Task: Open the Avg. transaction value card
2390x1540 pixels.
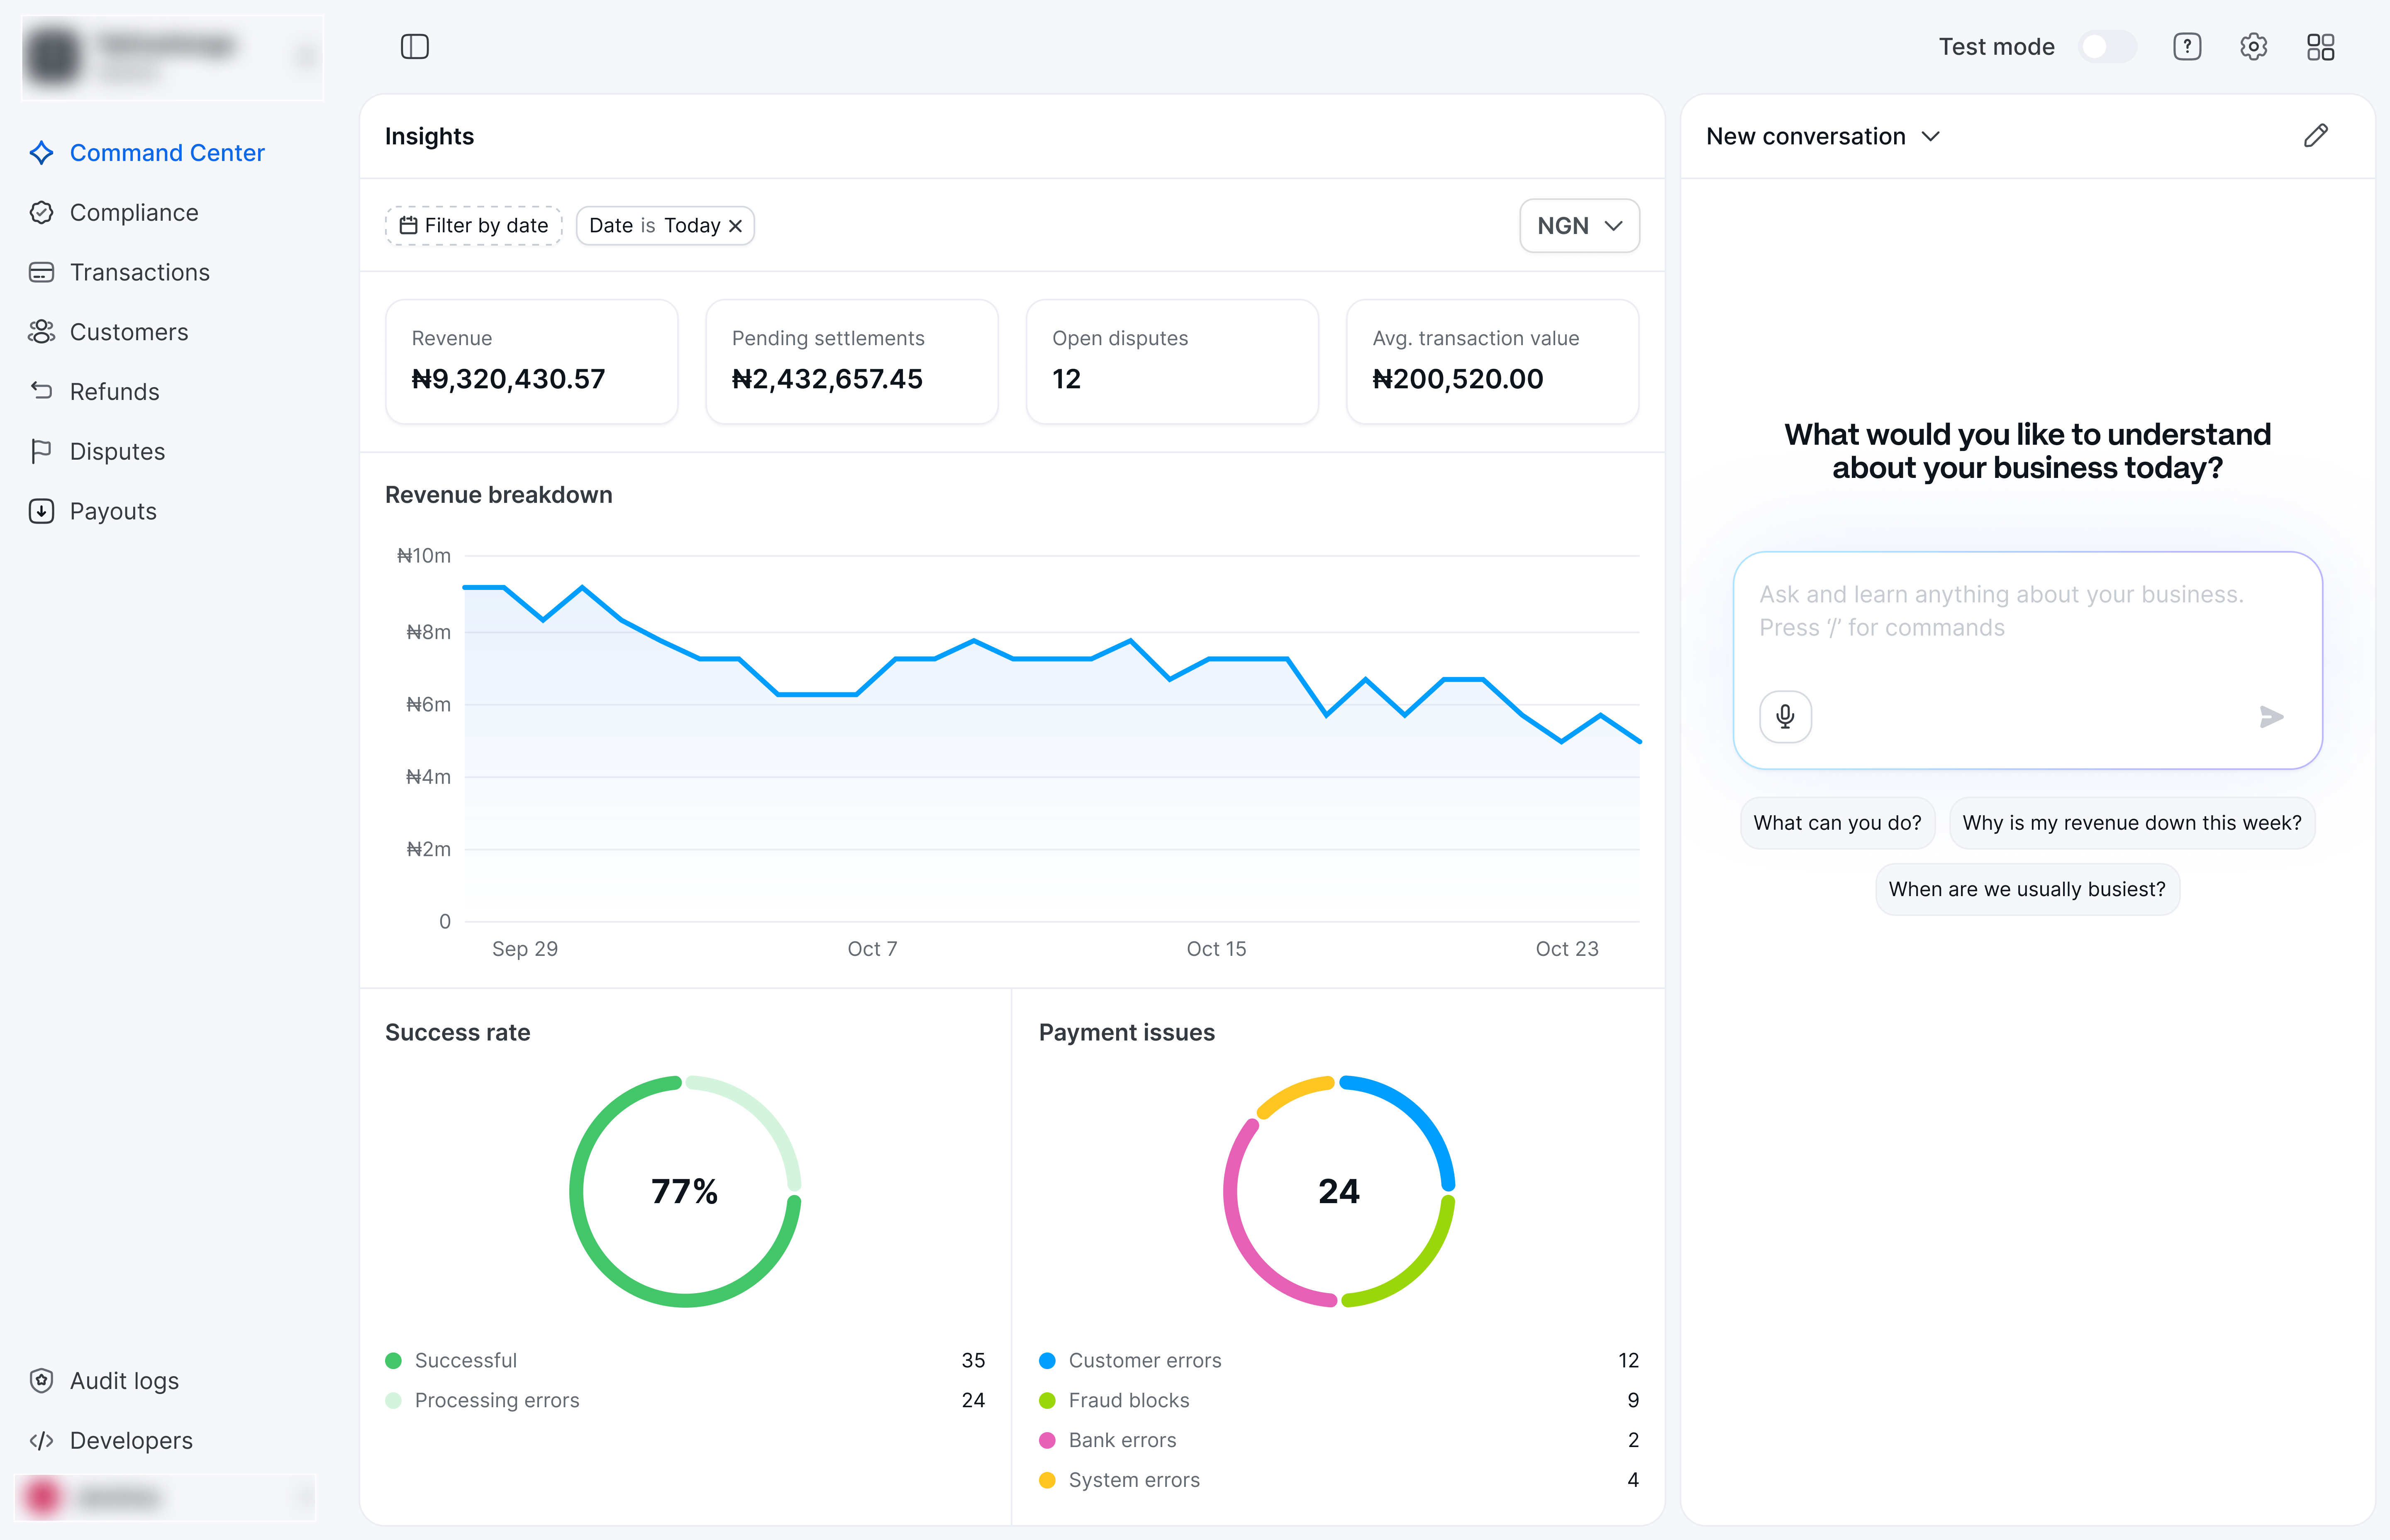Action: (x=1492, y=362)
